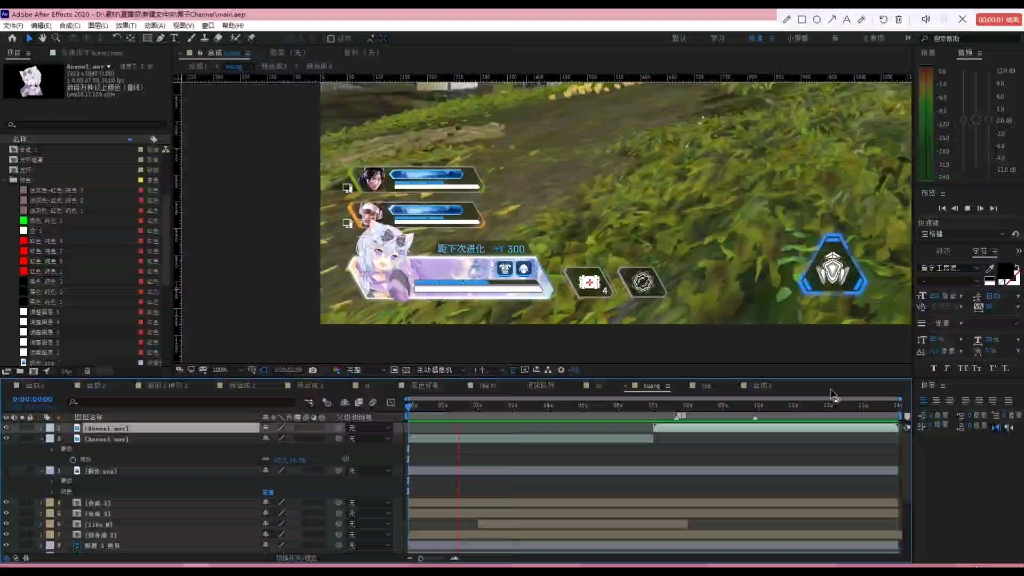Screen dimensions: 1024x576
Task: Open the shortcut dropdown in the Preview panel
Action: pos(960,234)
